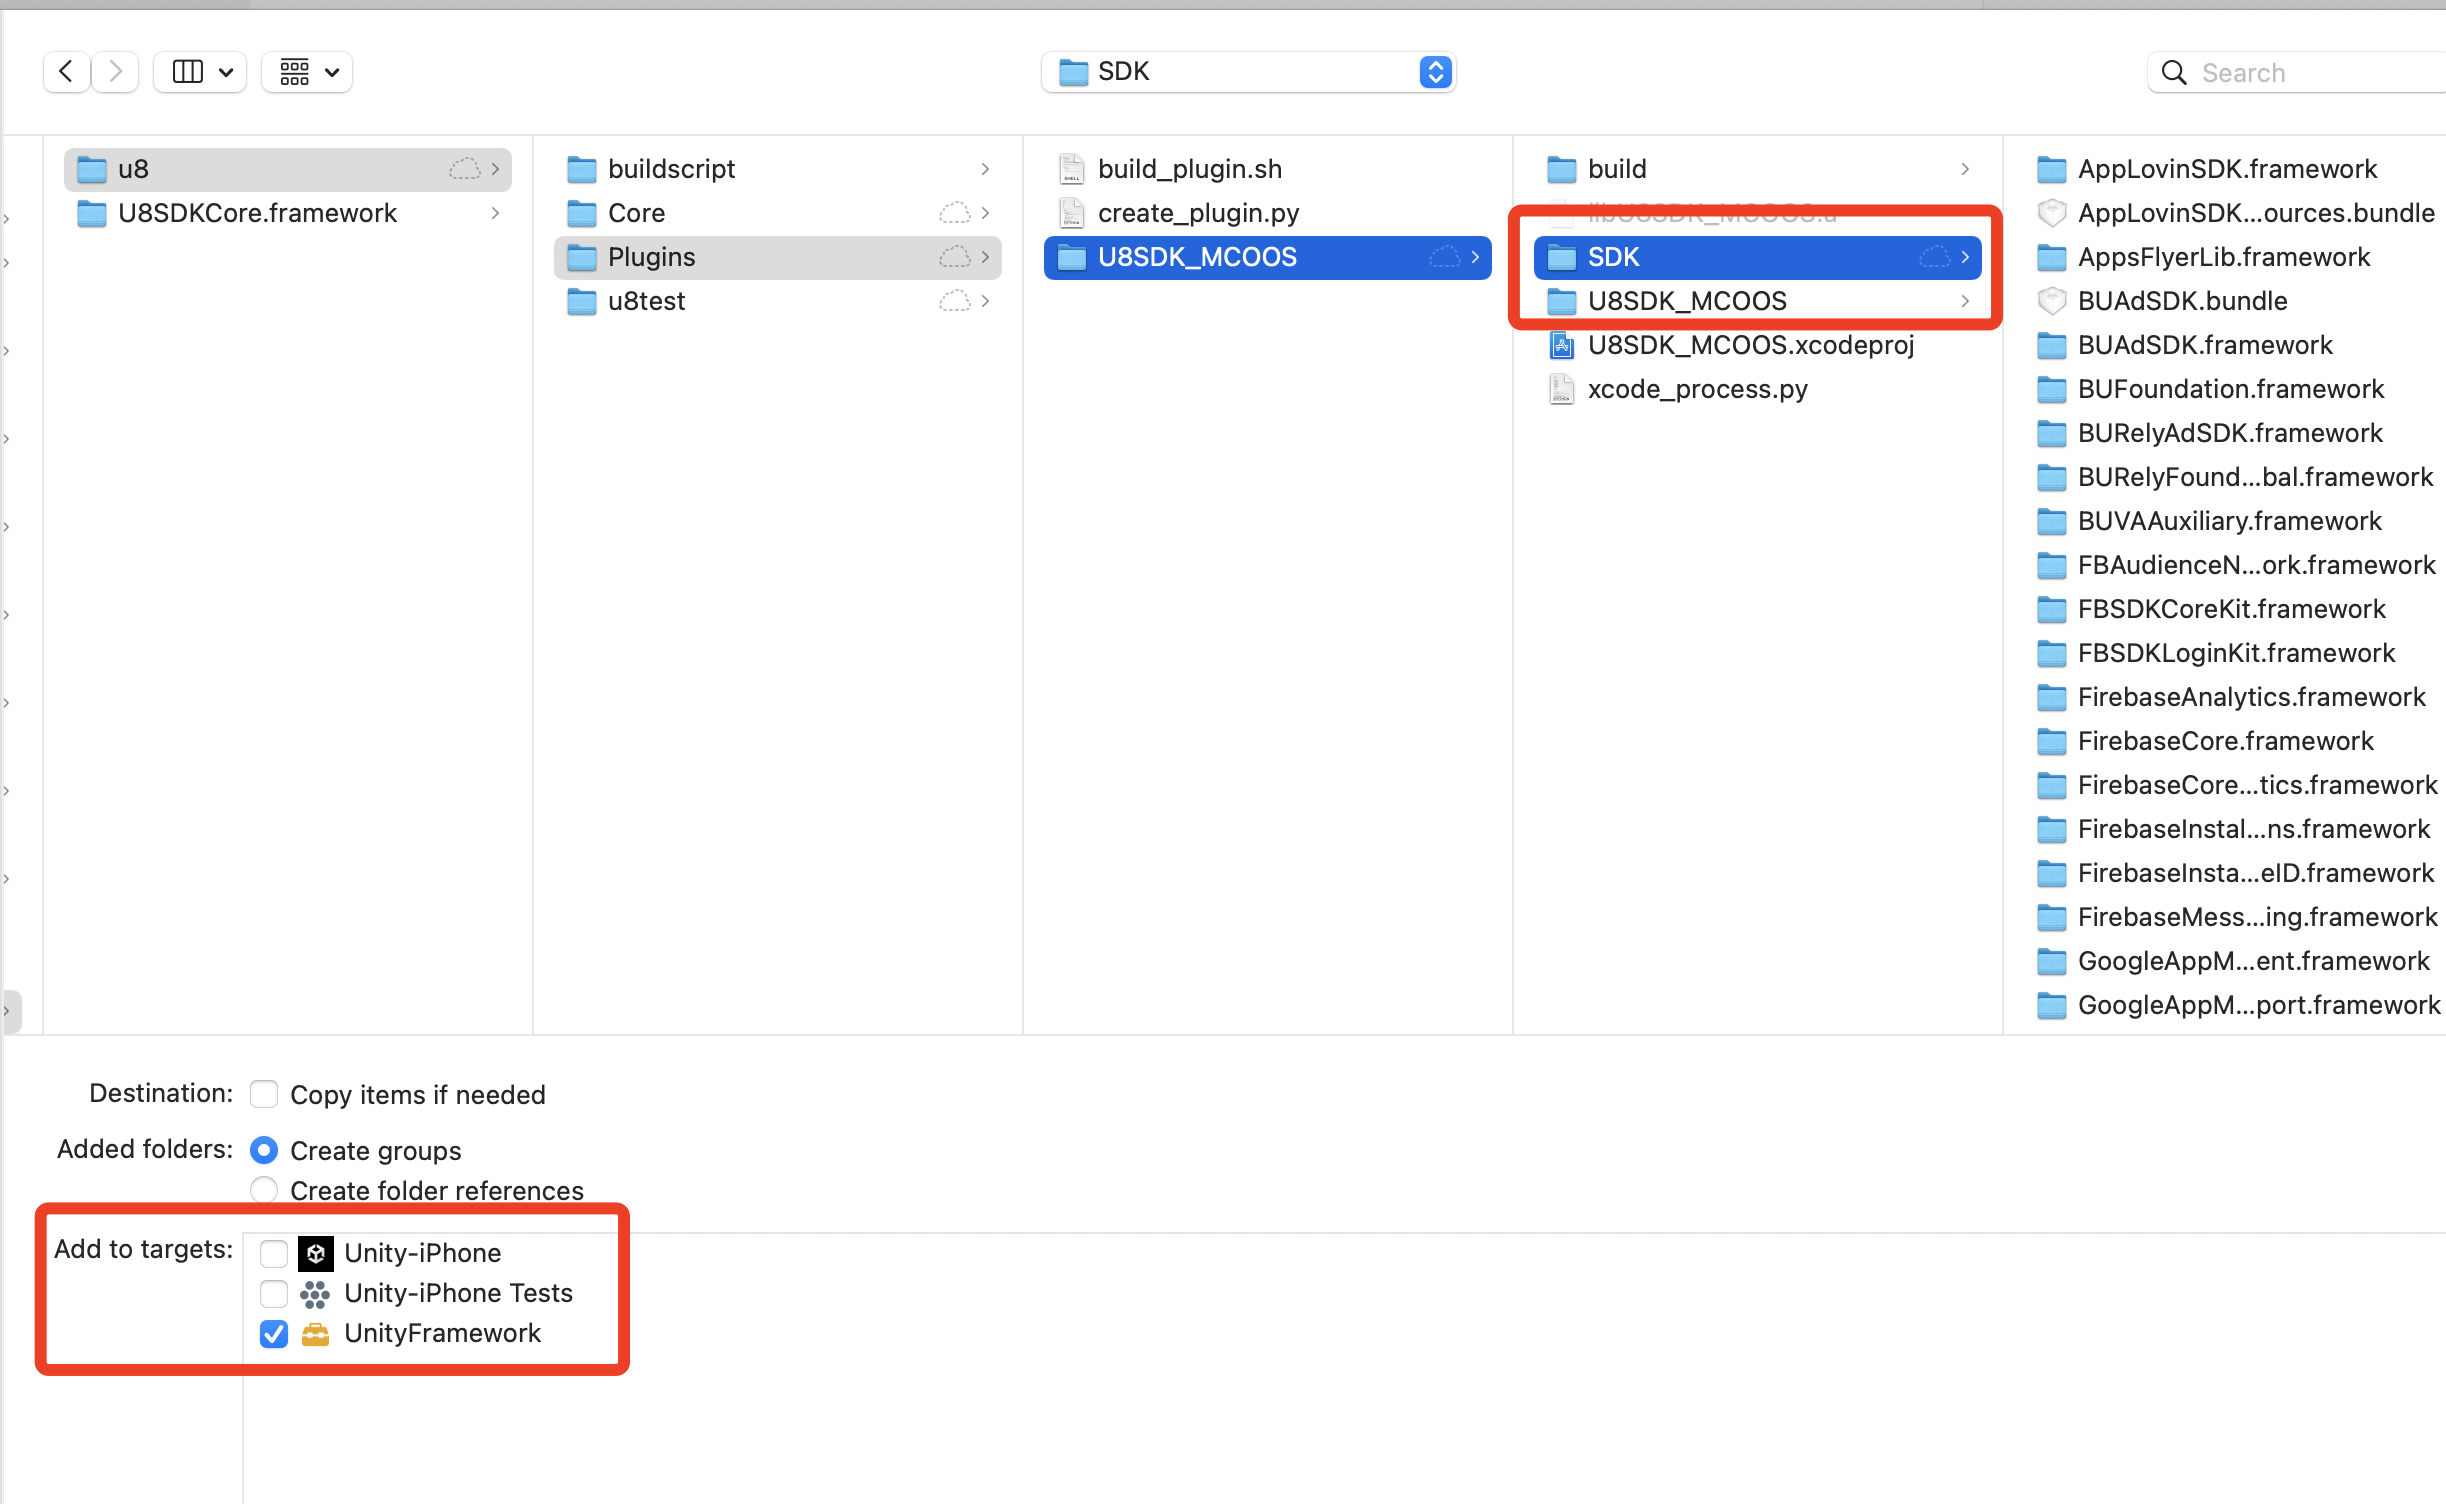
Task: Click the SDK folder icon
Action: tap(1560, 255)
